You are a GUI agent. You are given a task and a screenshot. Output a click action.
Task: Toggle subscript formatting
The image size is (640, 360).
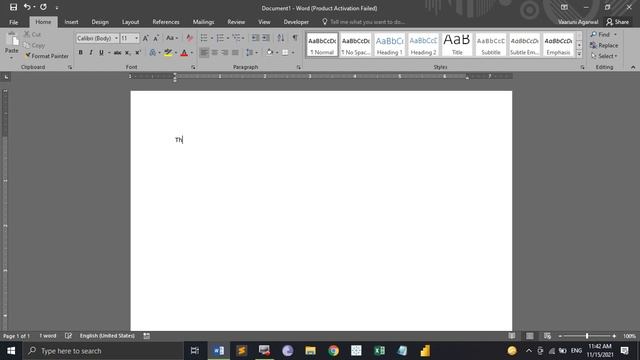[127, 53]
